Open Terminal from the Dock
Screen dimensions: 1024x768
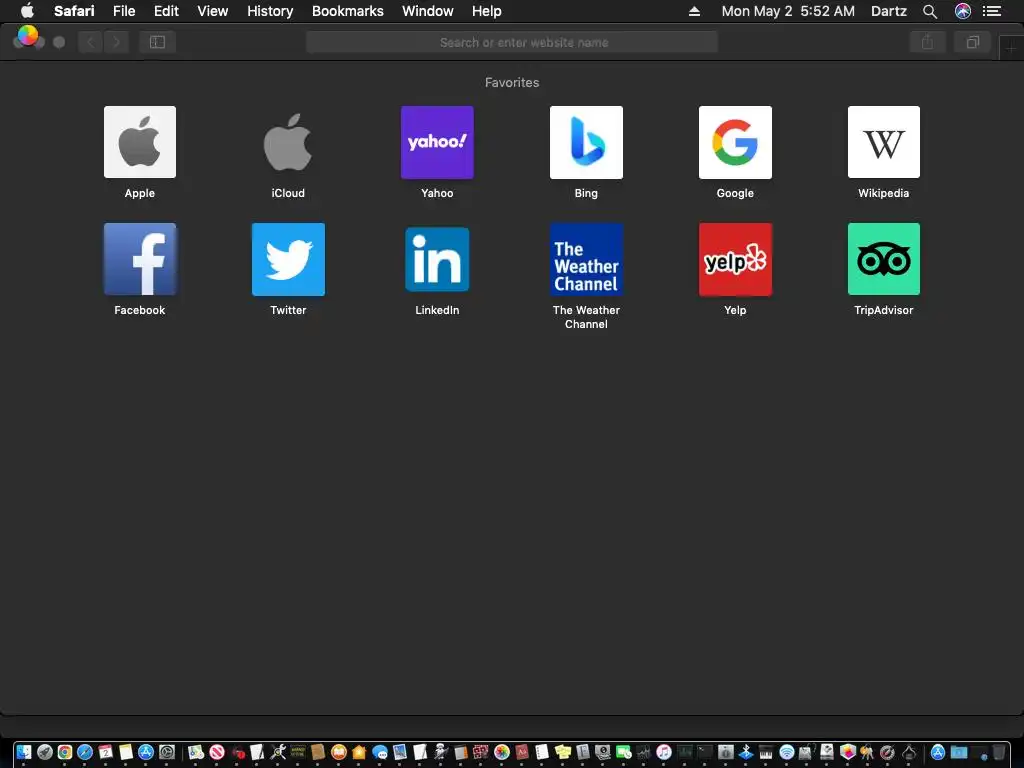tap(705, 752)
